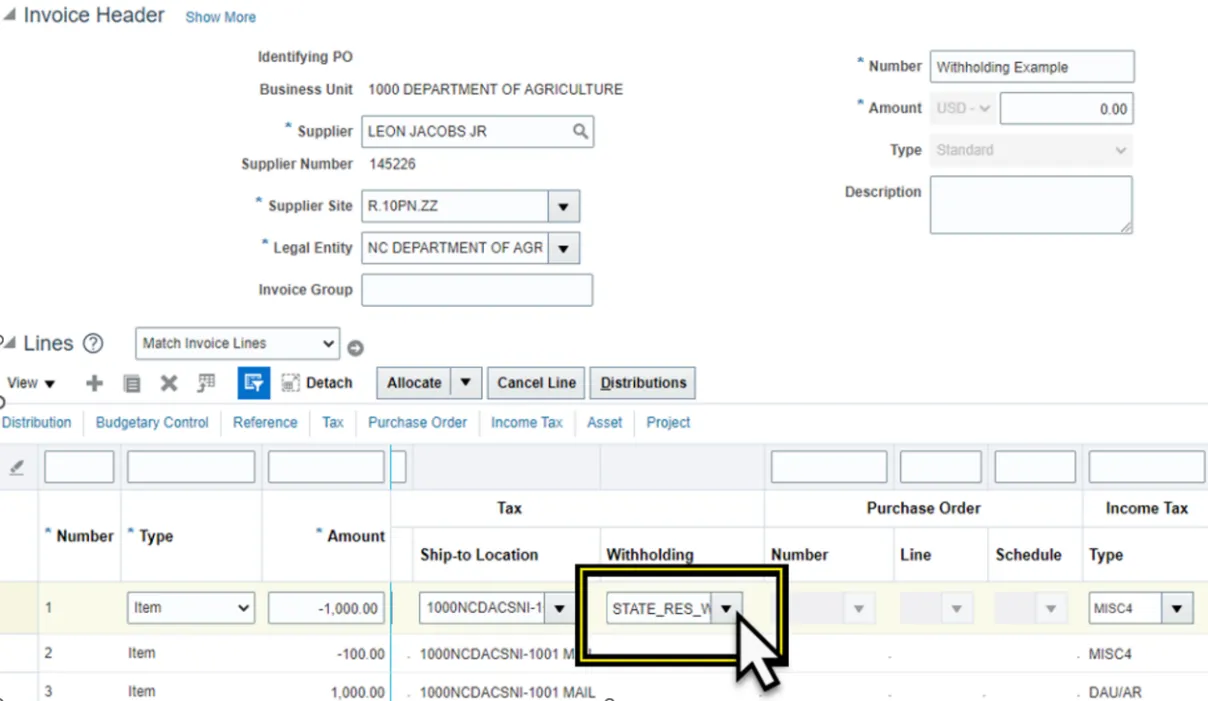Viewport: 1208px width, 701px height.
Task: Click the invoice Number field
Action: point(1032,67)
